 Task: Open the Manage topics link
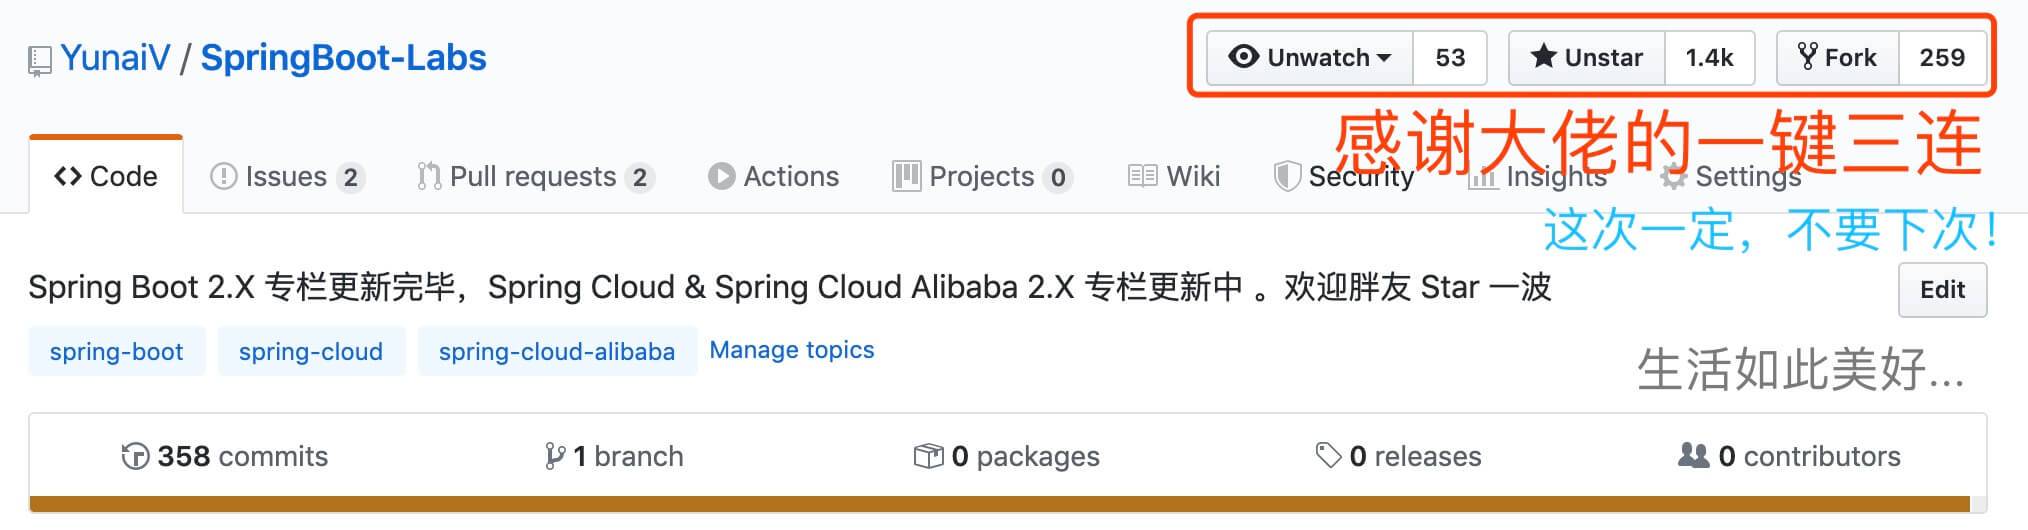pos(791,350)
